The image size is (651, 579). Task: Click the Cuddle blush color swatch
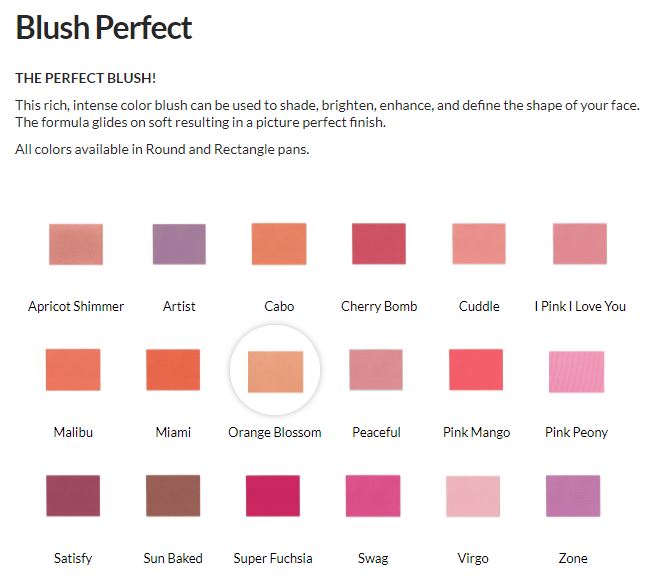tap(479, 244)
